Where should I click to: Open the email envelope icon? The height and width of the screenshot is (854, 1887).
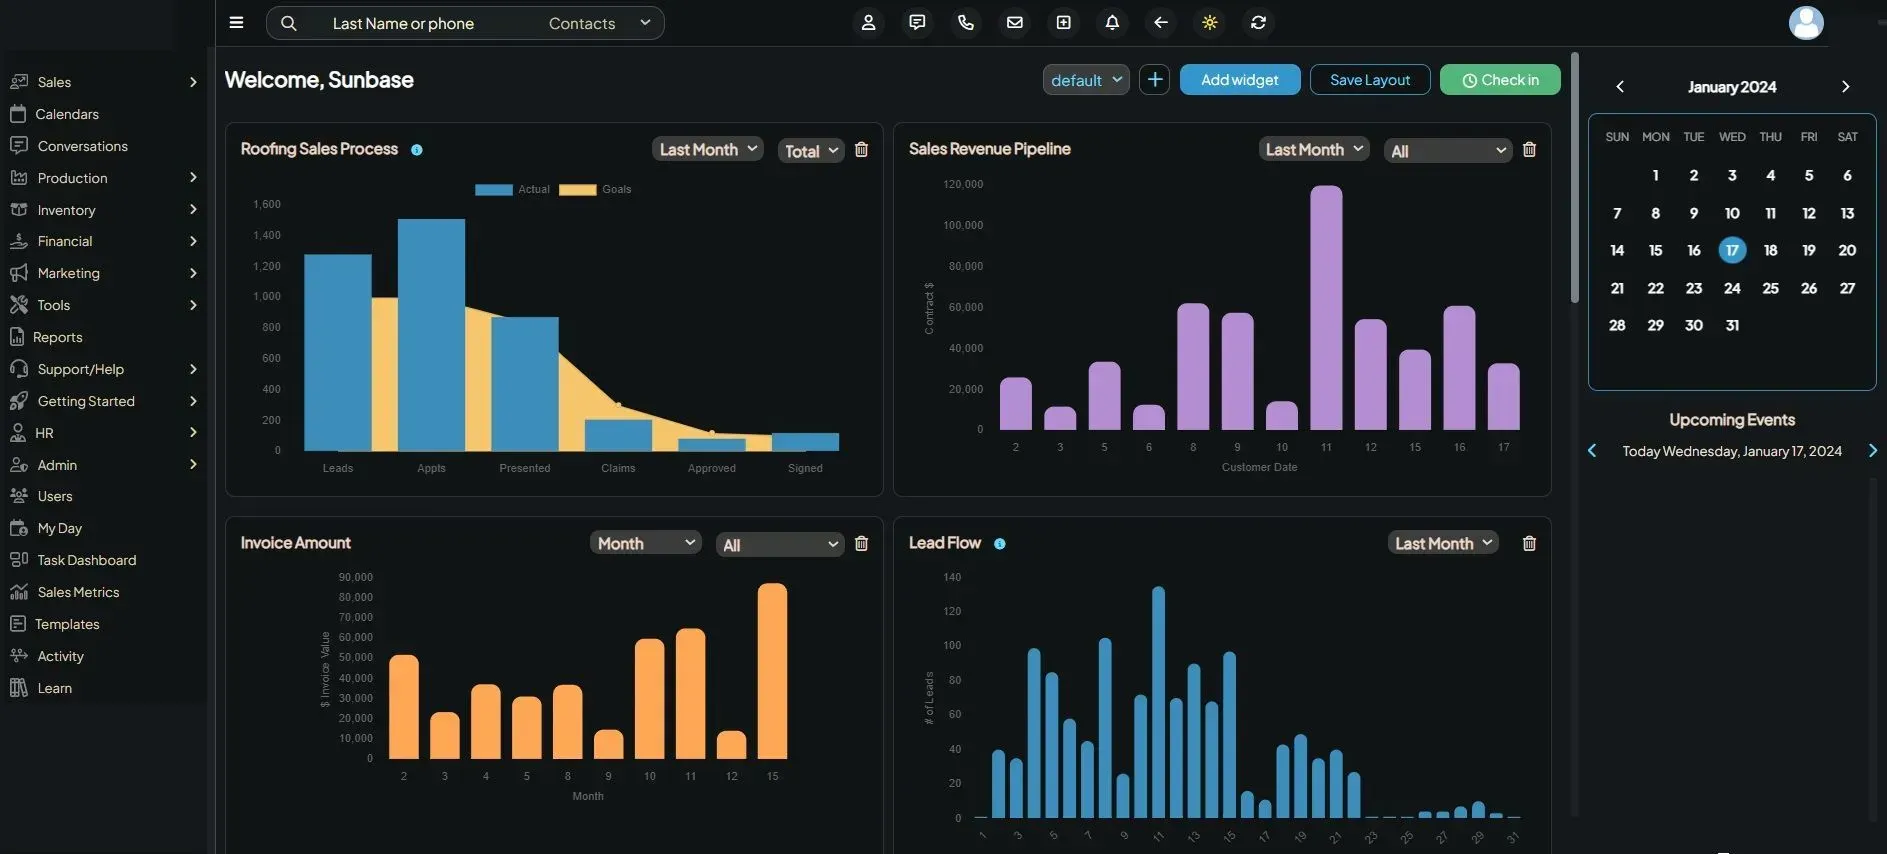pyautogui.click(x=1015, y=22)
